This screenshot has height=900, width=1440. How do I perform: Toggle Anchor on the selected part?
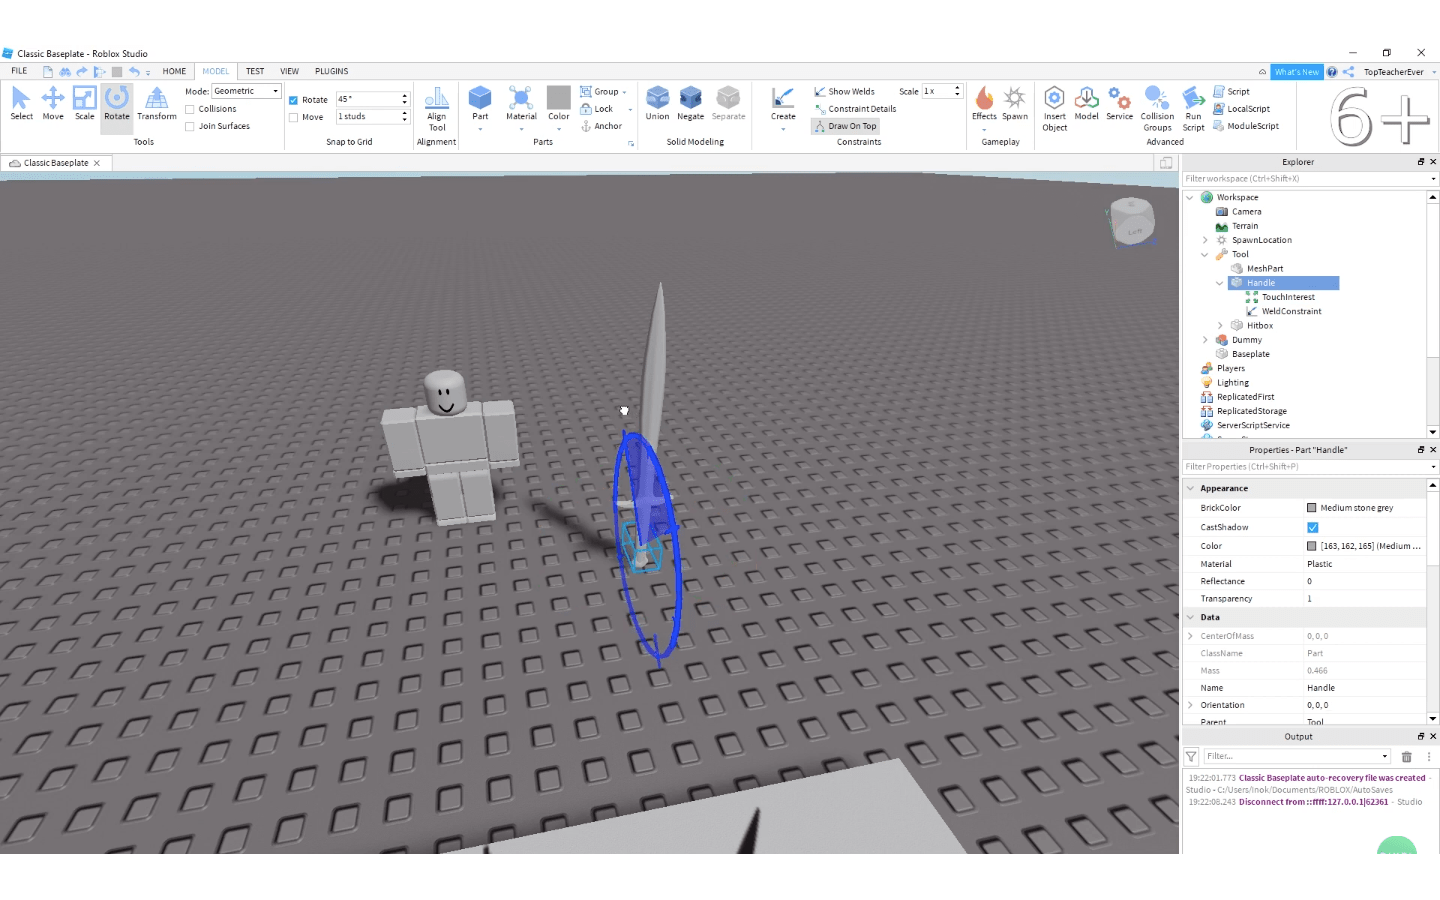[x=601, y=126]
